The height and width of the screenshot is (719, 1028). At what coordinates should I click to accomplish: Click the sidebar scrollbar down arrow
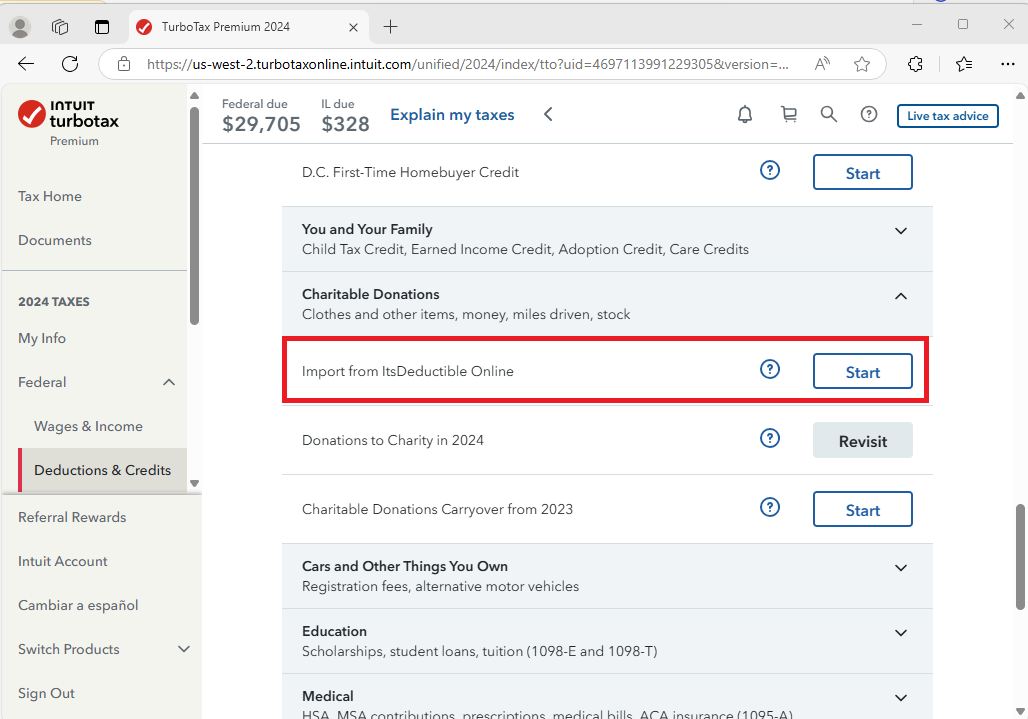click(194, 484)
